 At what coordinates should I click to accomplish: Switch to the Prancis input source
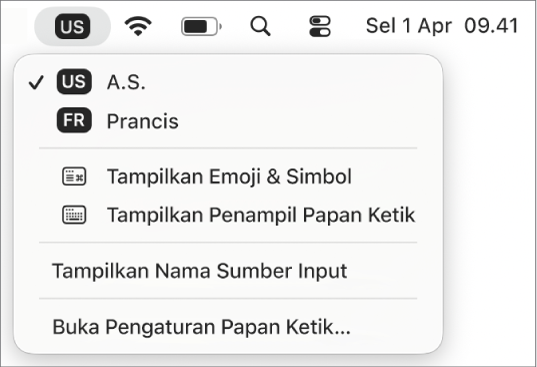coord(228,121)
